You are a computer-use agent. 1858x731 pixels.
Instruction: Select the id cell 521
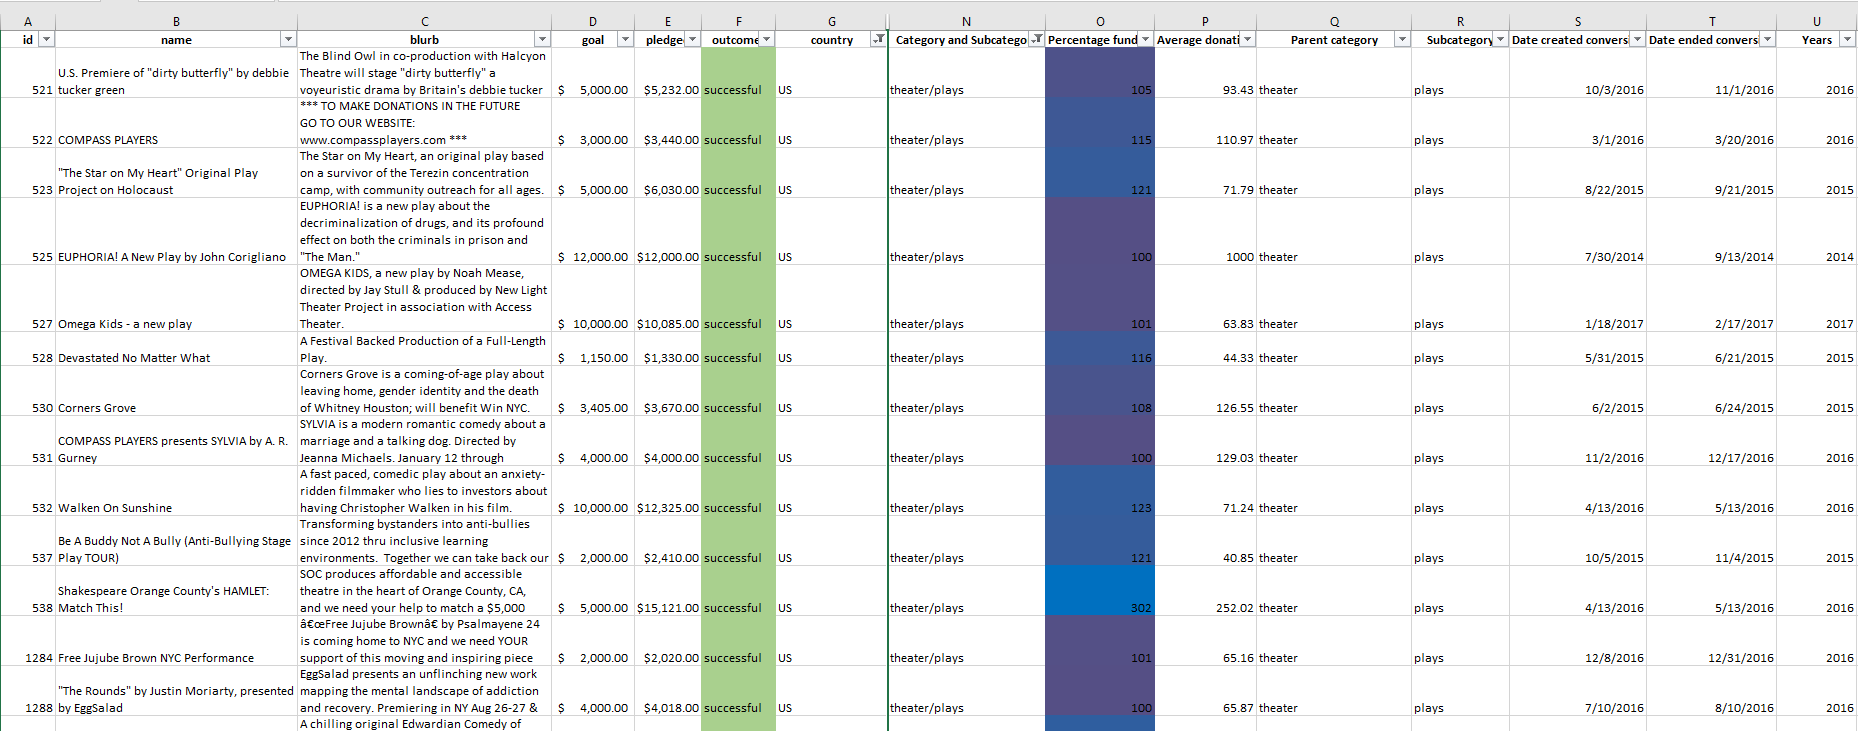(28, 73)
